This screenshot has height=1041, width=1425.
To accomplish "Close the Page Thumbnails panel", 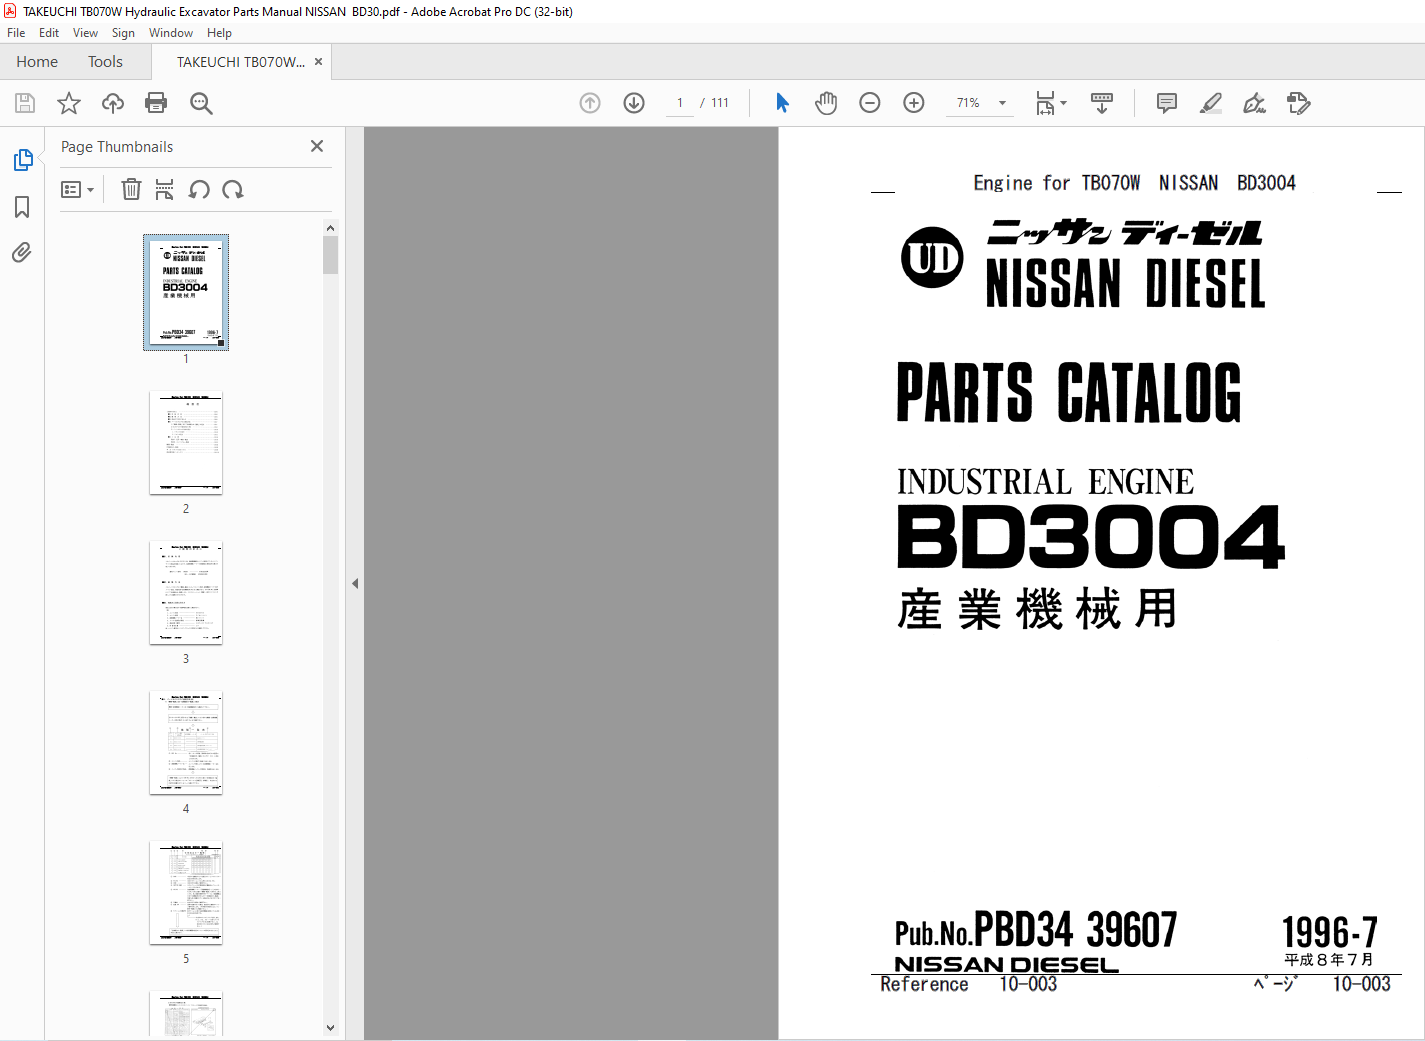I will 317,146.
